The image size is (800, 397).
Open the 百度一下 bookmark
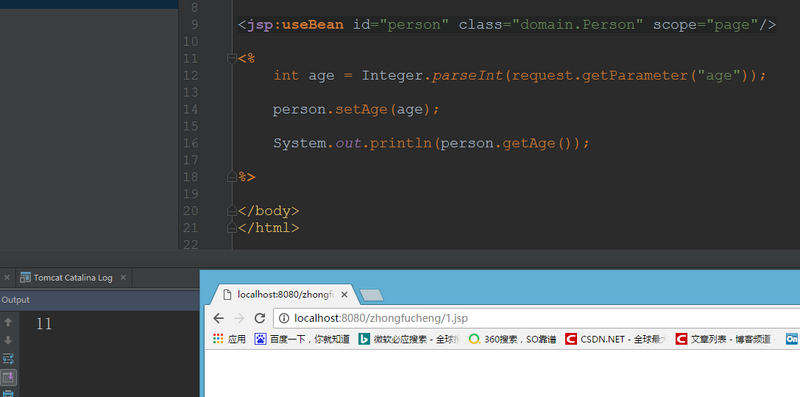[302, 339]
